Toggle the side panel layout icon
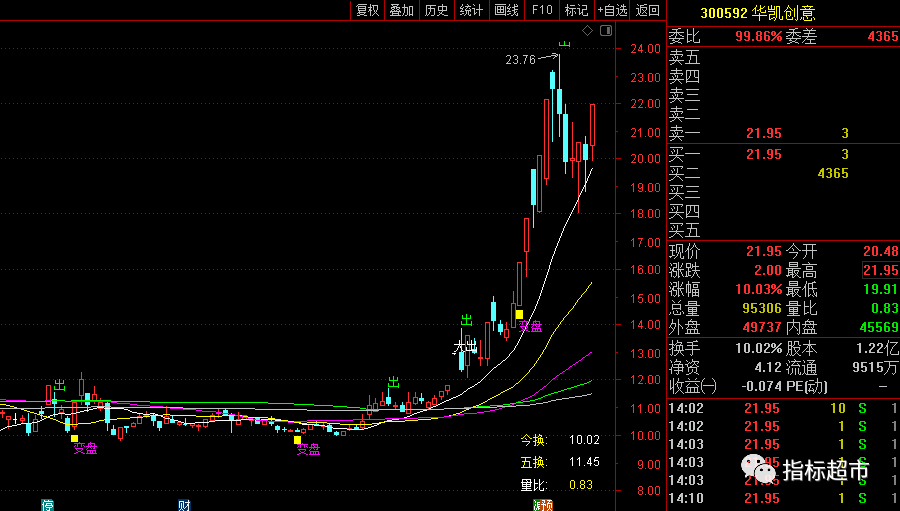 tap(606, 30)
